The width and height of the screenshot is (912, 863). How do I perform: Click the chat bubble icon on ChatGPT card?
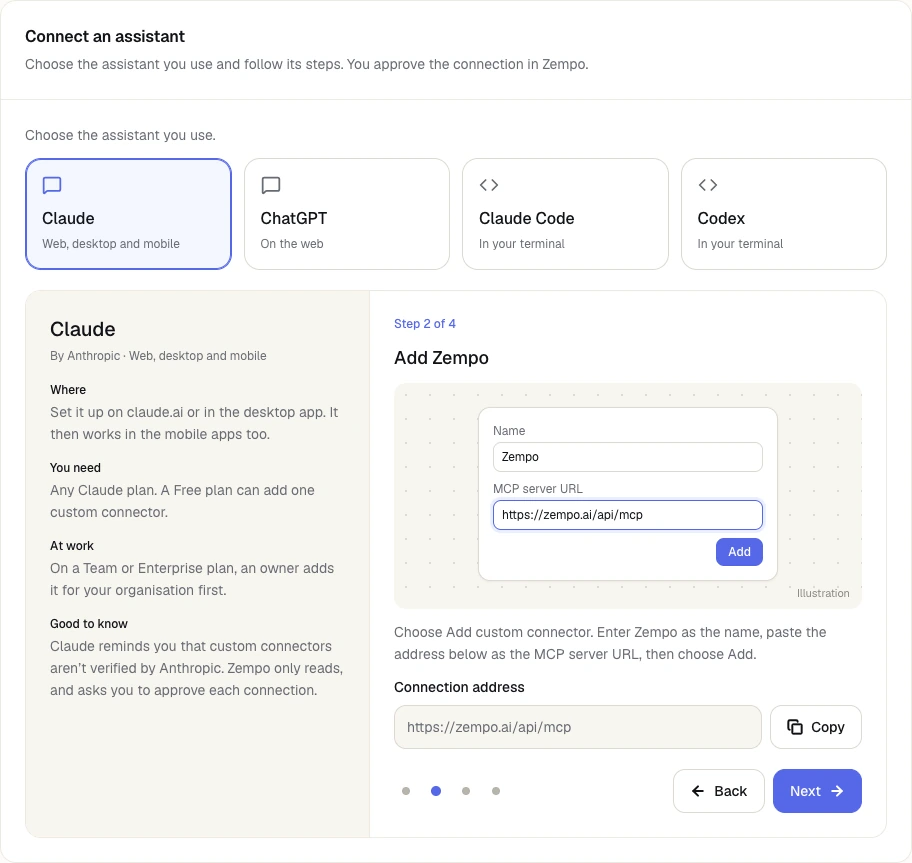click(270, 185)
